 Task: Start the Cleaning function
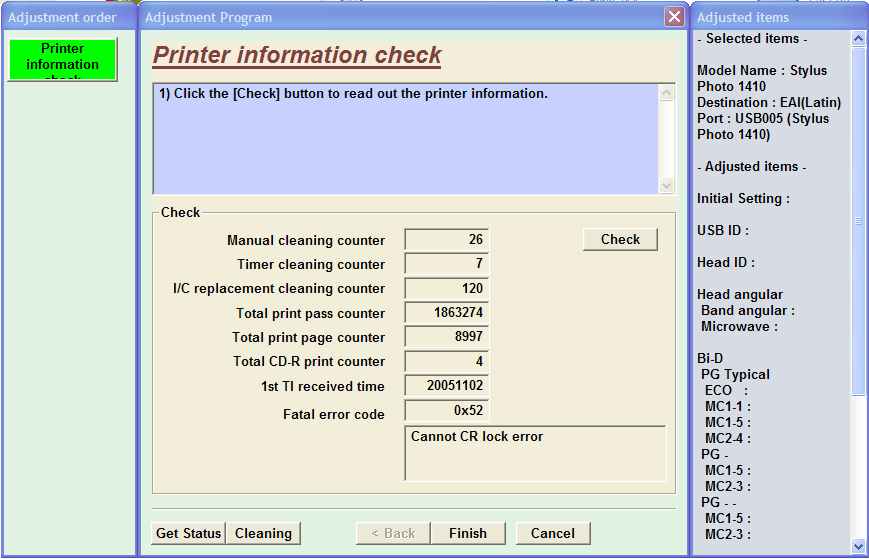click(263, 533)
